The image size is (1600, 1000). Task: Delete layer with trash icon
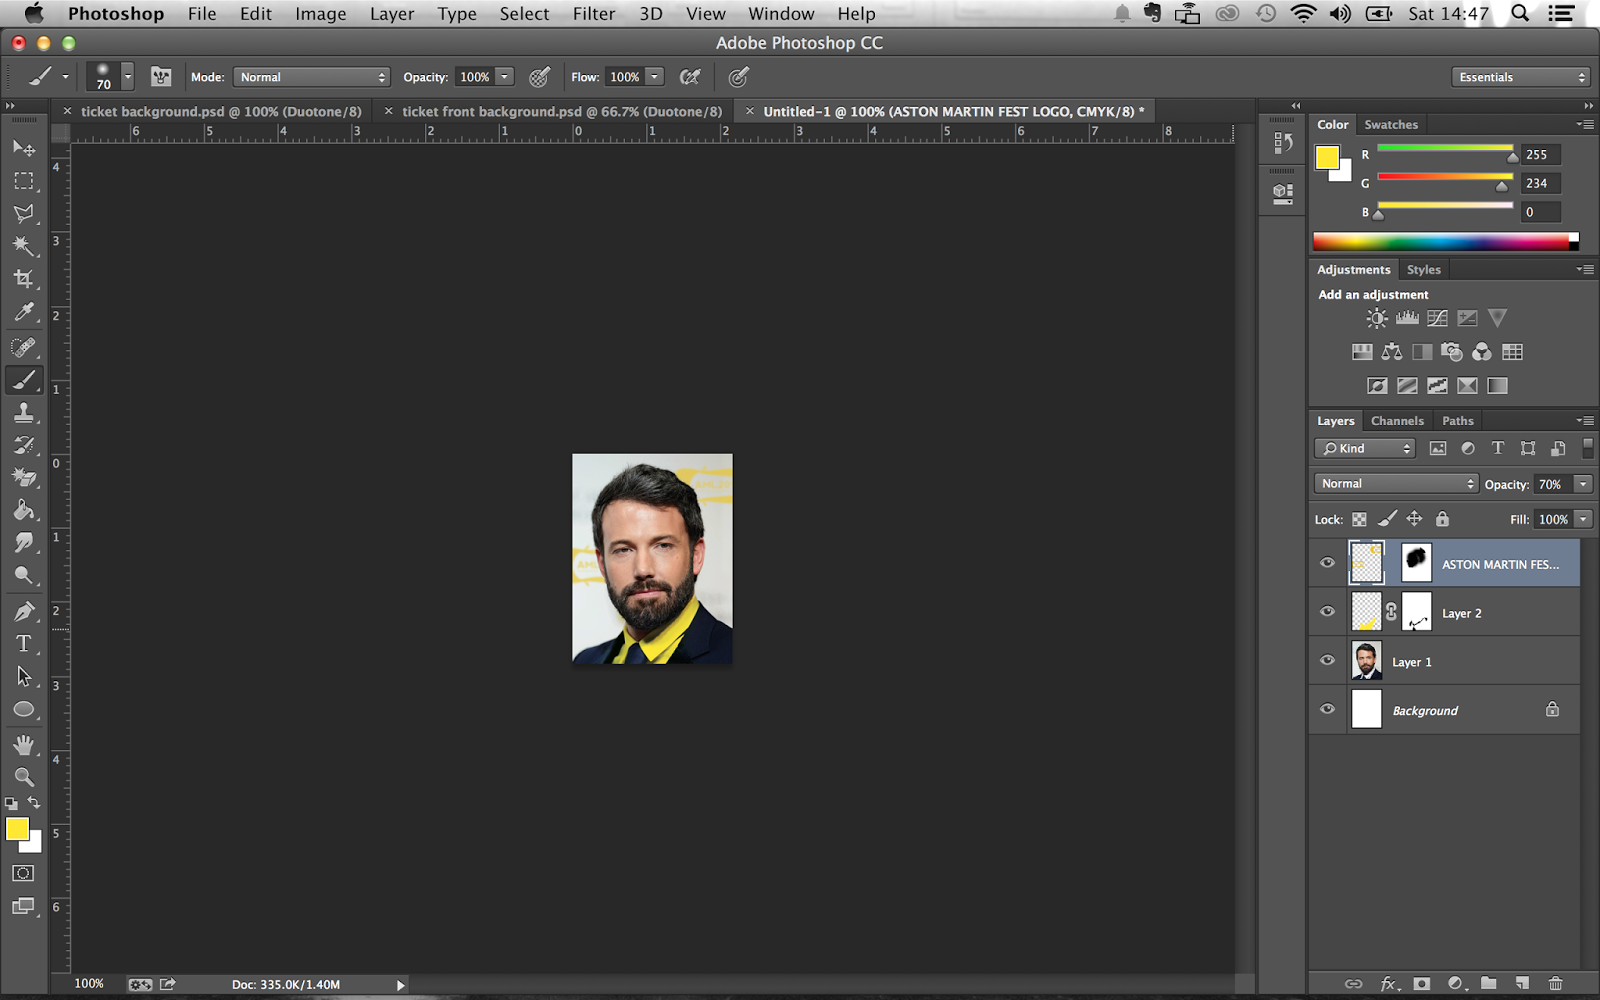(1555, 983)
